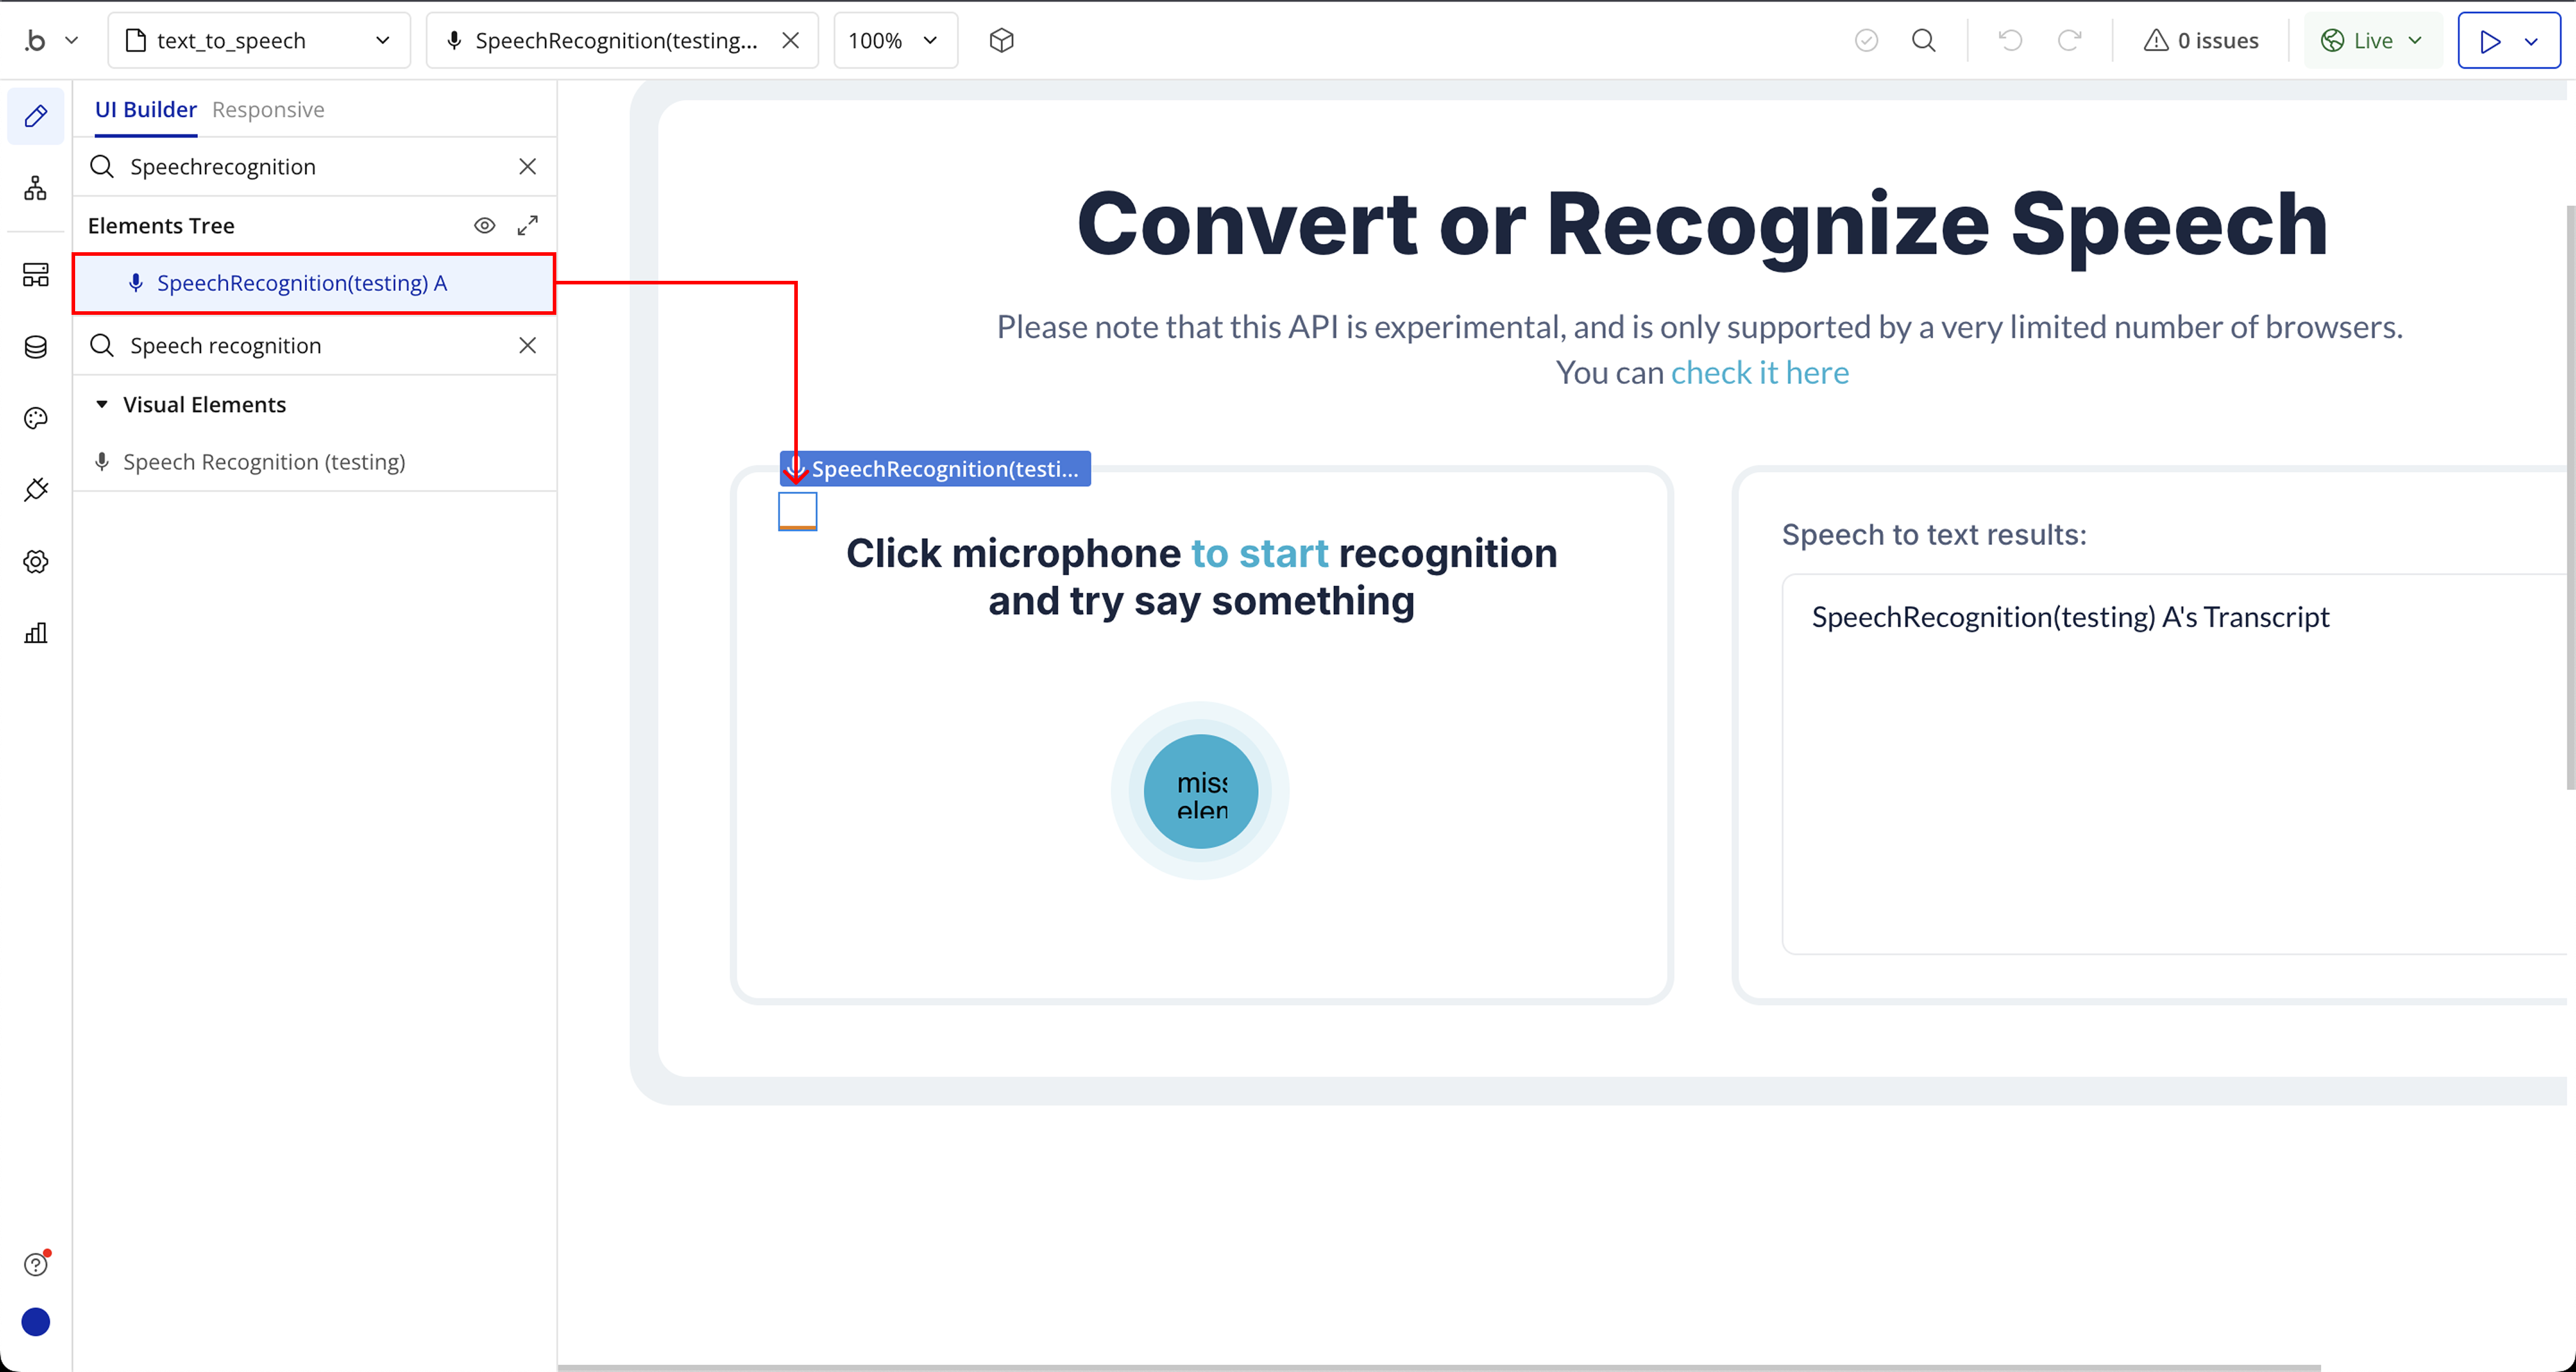Open the Settings gear in sidebar
Screen dimensions: 2576x1372
point(36,562)
